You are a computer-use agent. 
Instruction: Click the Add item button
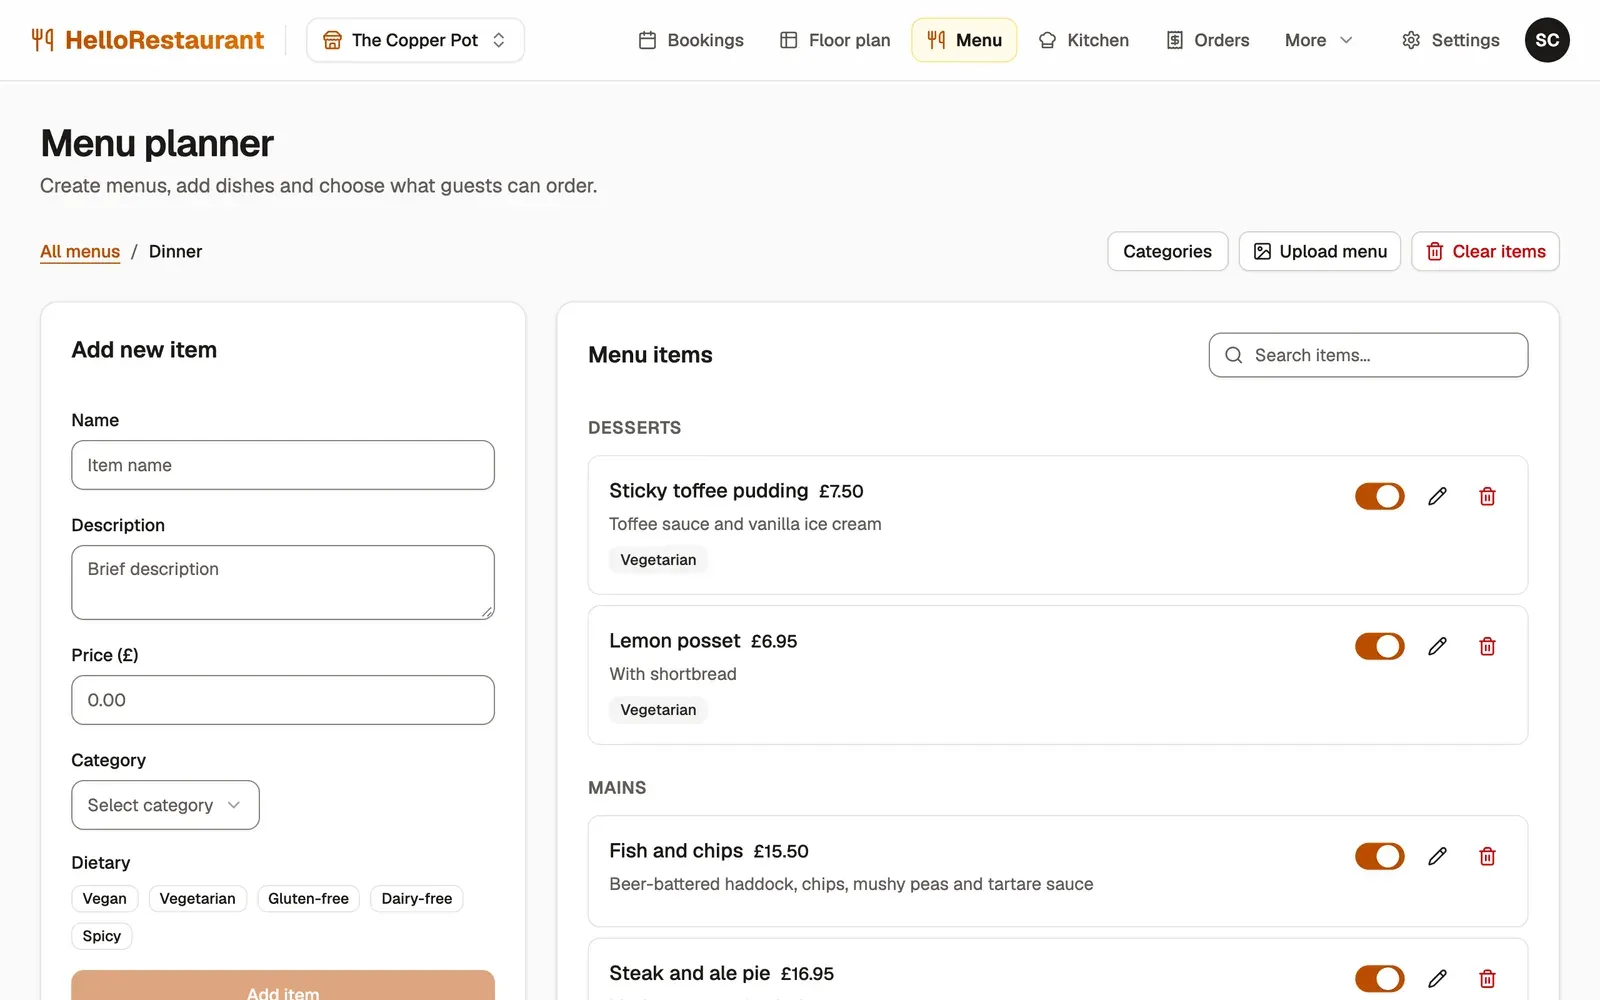coord(283,985)
